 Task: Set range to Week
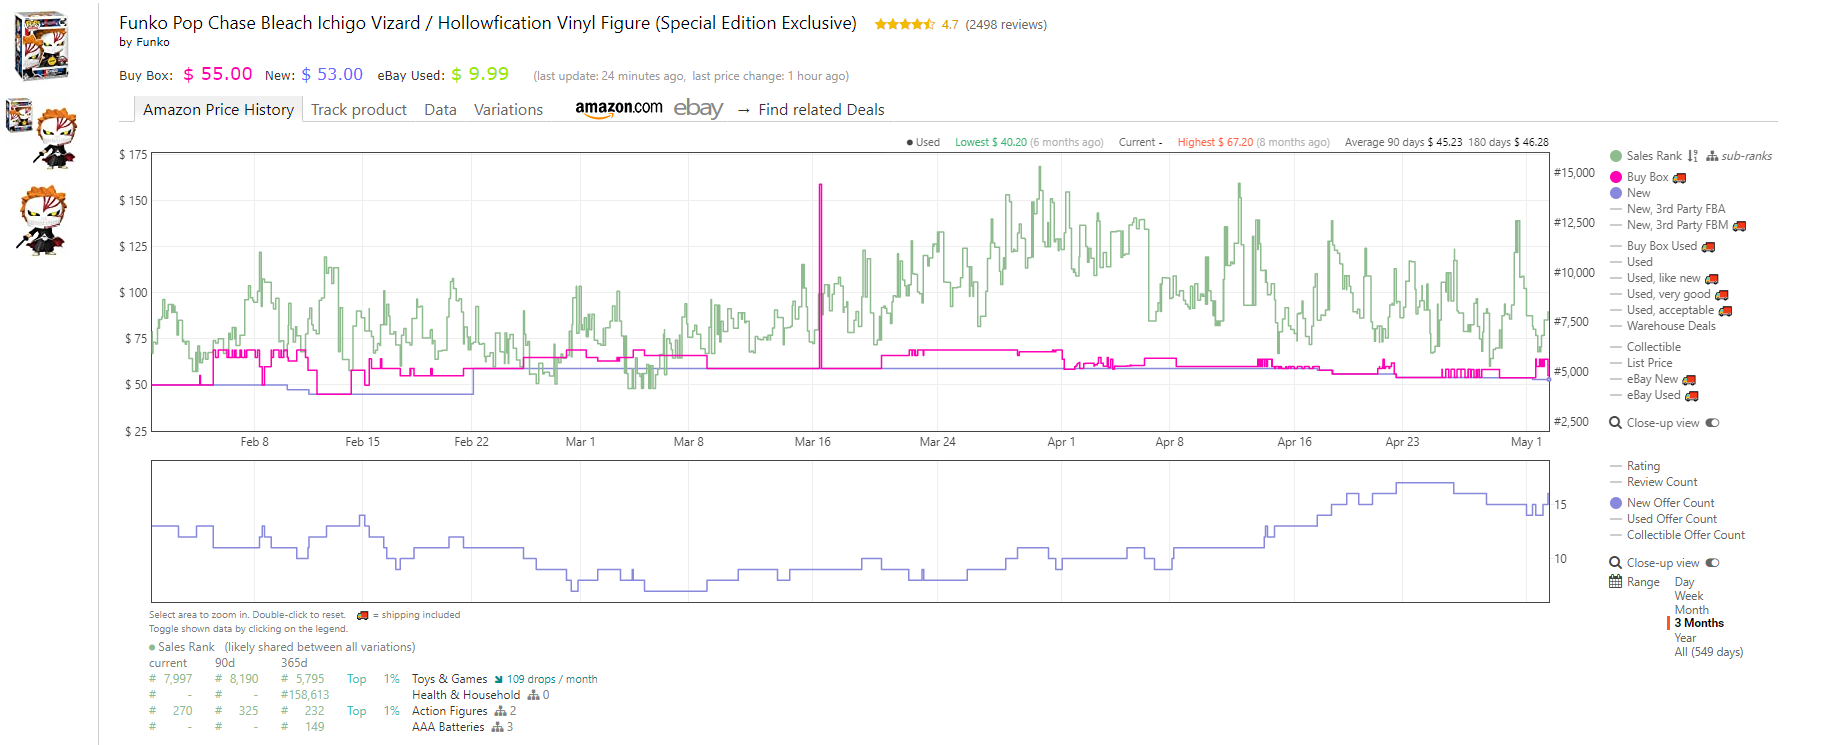tap(1689, 596)
